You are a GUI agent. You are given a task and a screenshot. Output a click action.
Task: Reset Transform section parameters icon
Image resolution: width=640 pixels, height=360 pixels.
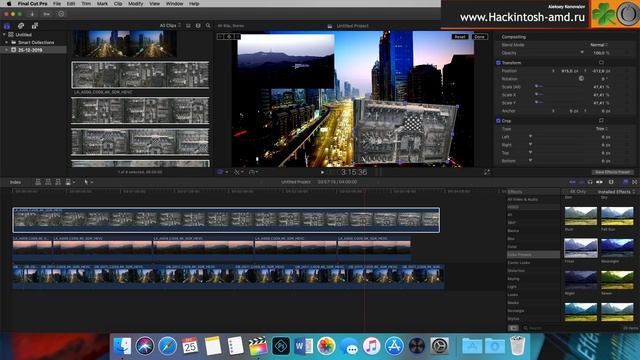pos(601,62)
